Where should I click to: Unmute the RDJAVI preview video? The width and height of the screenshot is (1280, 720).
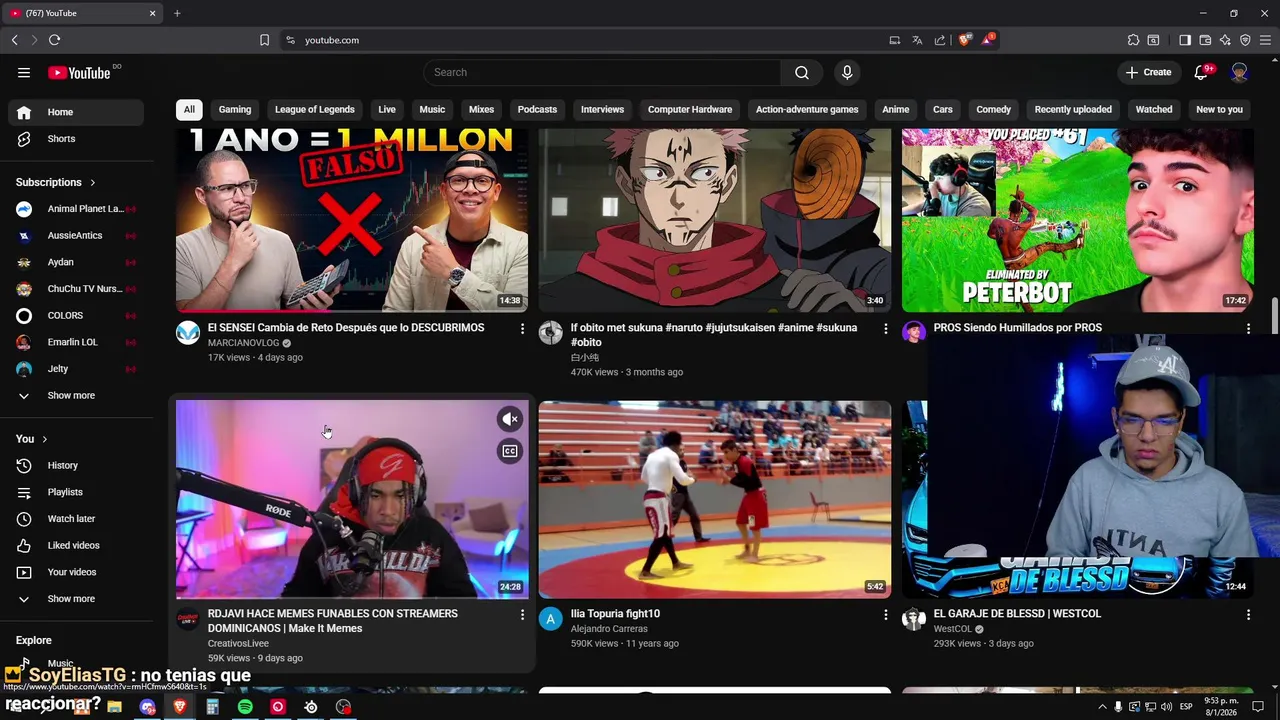510,419
